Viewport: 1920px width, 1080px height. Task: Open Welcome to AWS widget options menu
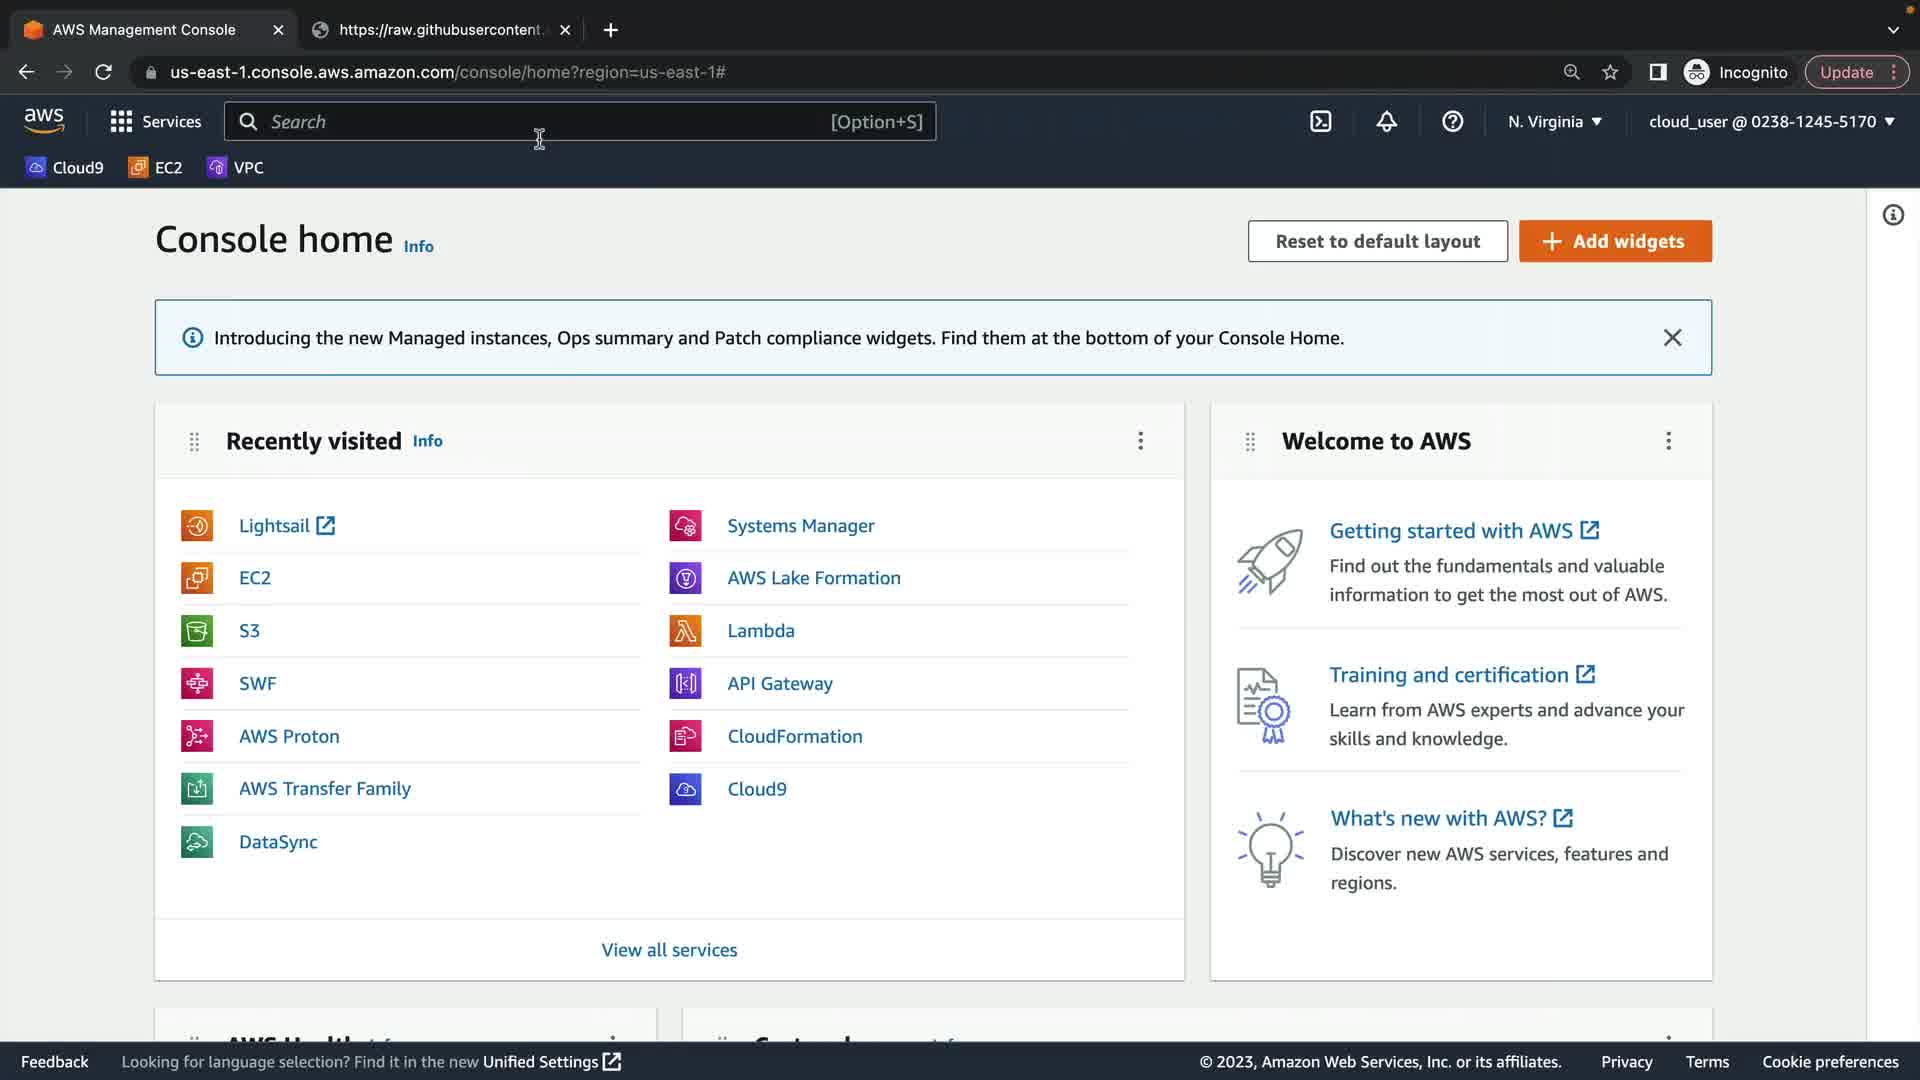pyautogui.click(x=1668, y=441)
